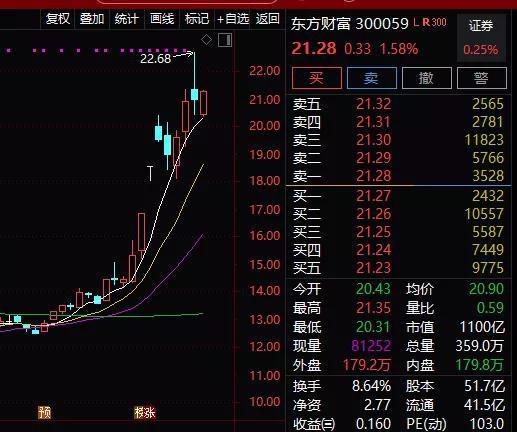Open the 复权 adjustment menu
This screenshot has height=432, width=517.
[58, 19]
